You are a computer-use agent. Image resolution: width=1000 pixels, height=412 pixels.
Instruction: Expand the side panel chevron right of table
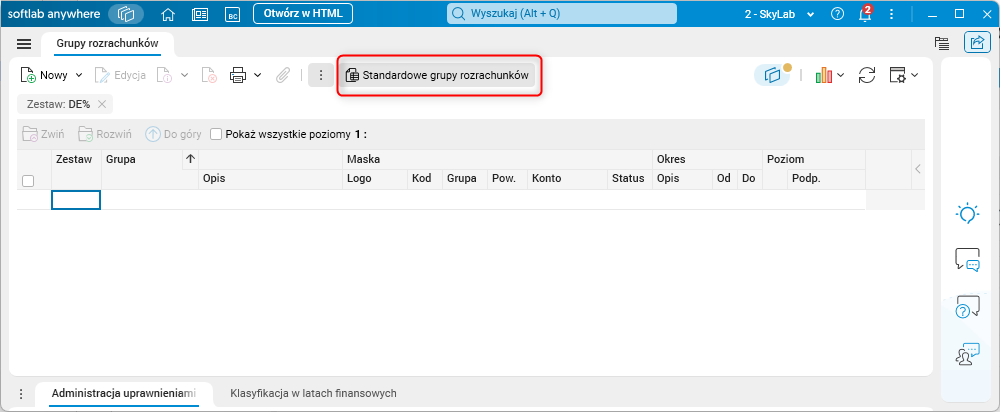pyautogui.click(x=918, y=169)
